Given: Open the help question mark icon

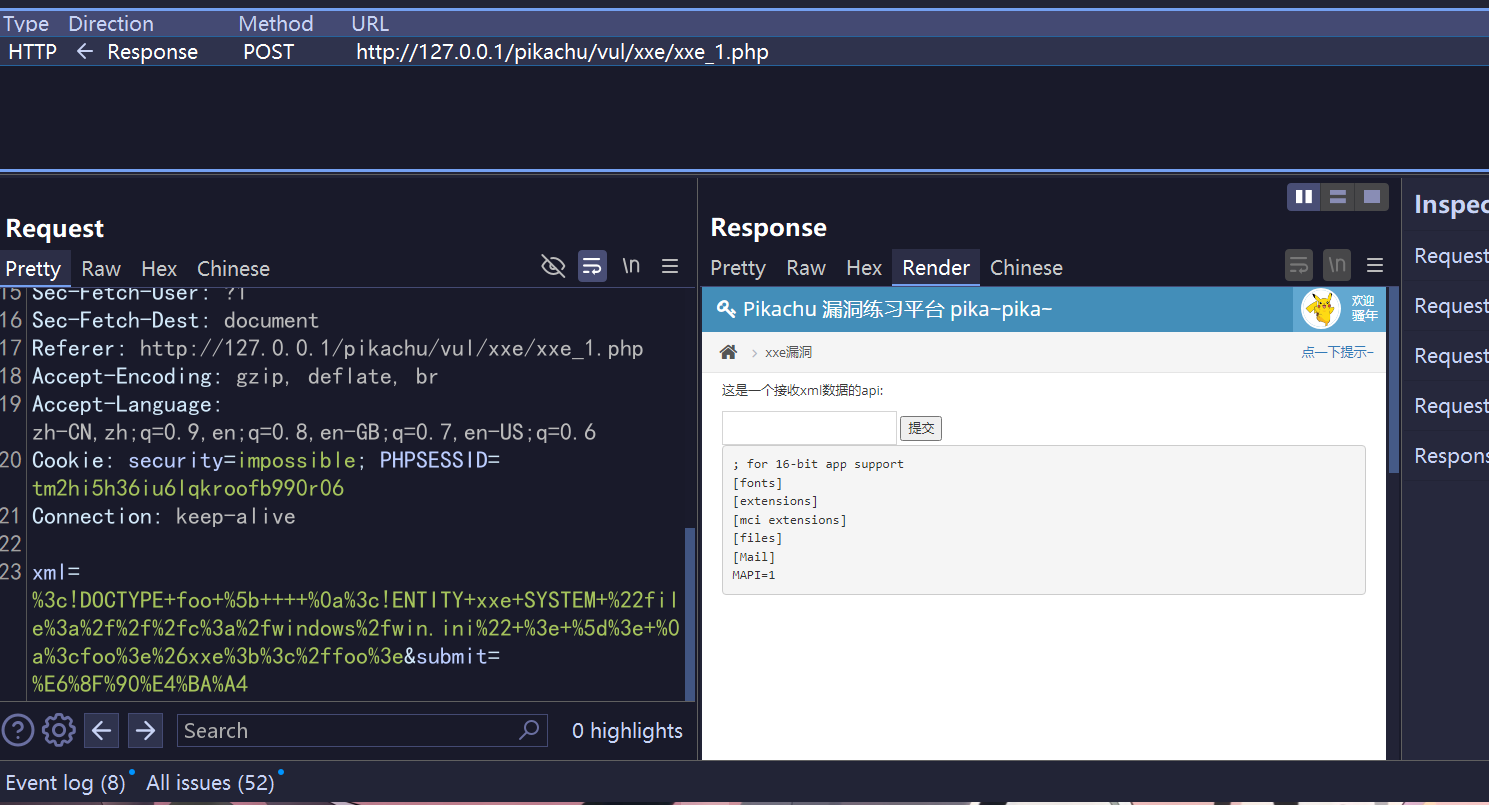Looking at the screenshot, I should pyautogui.click(x=18, y=730).
